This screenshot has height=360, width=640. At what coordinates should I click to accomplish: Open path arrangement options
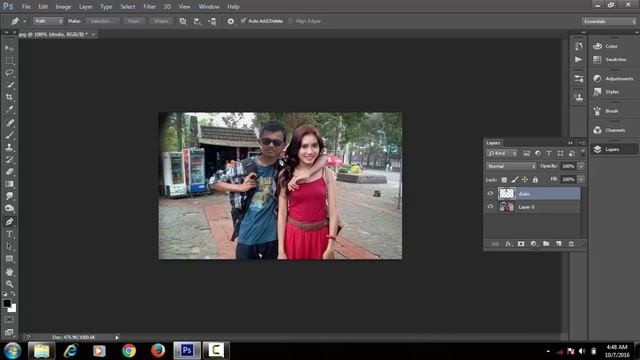[212, 21]
